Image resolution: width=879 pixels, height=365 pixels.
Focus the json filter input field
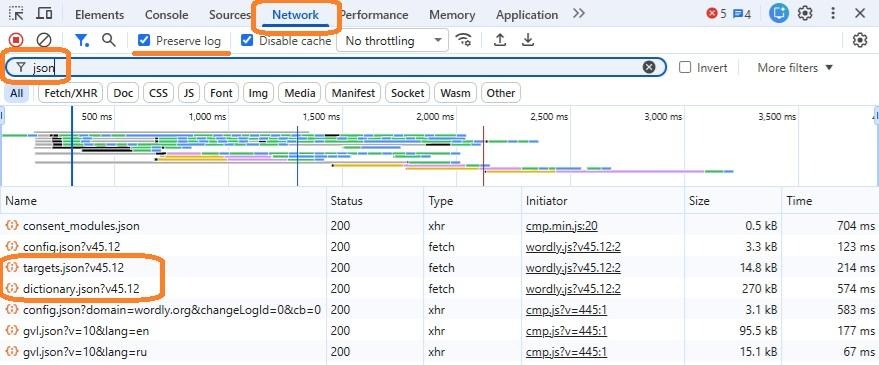tap(335, 67)
